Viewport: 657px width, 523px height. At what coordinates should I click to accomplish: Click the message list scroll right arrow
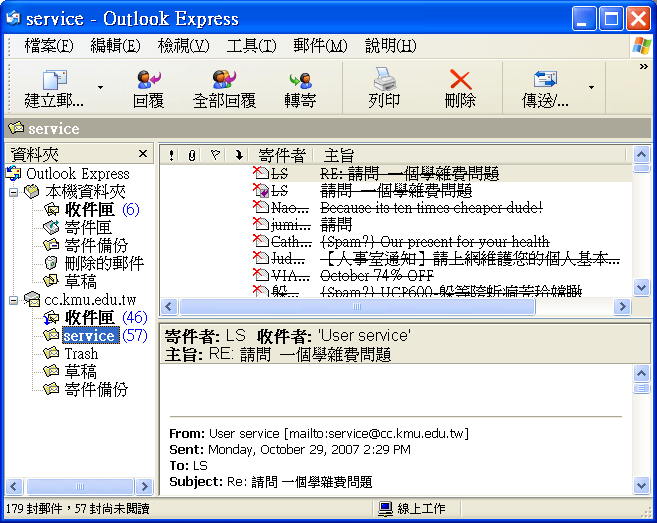tap(622, 306)
